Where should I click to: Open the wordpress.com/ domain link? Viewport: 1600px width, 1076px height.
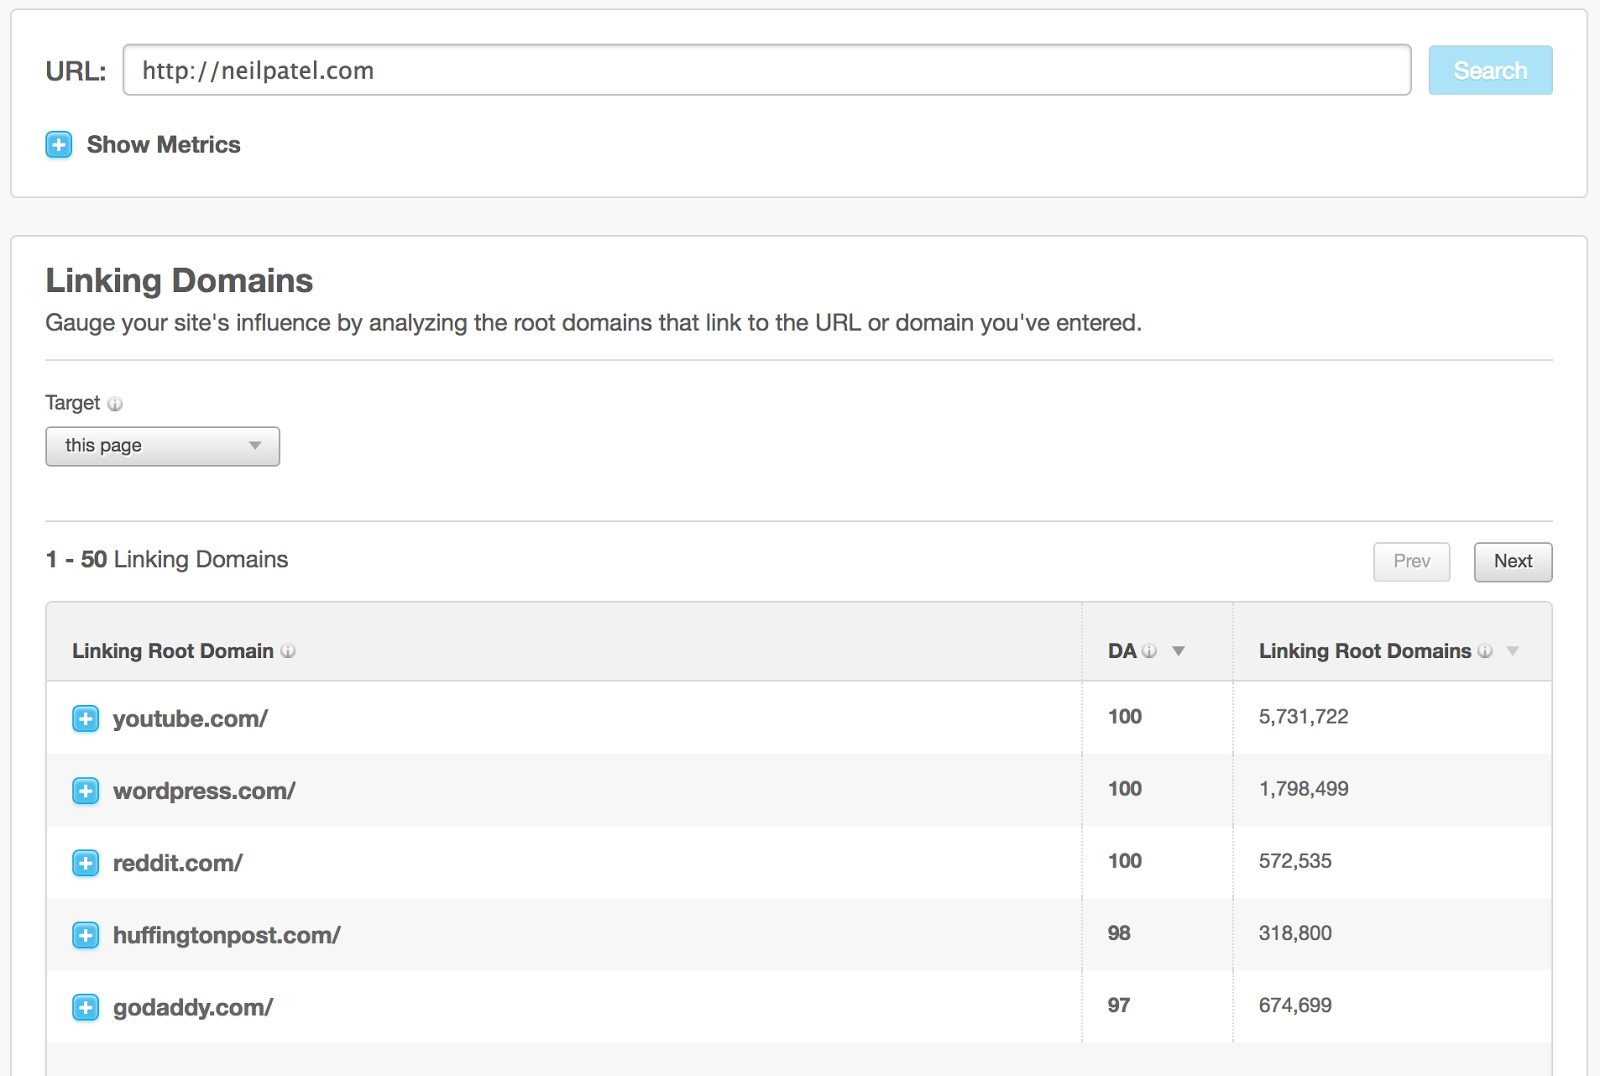[x=204, y=791]
